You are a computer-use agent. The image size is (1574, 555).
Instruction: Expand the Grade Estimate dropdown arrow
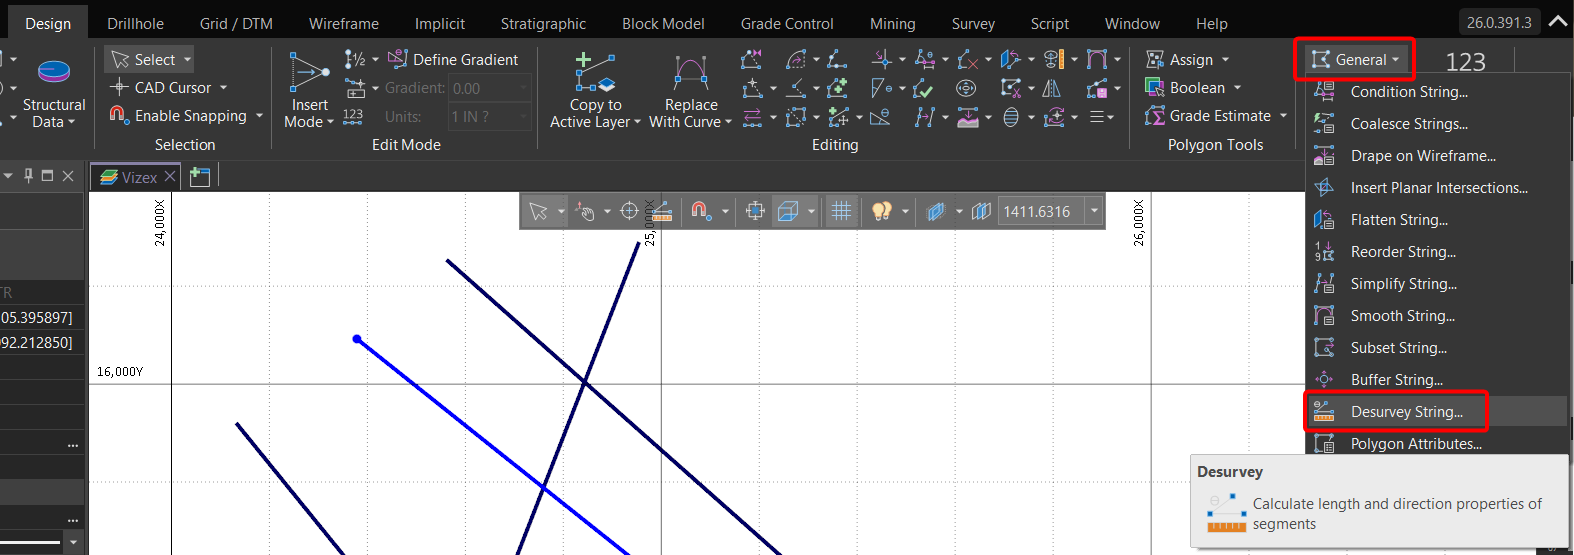tap(1283, 116)
